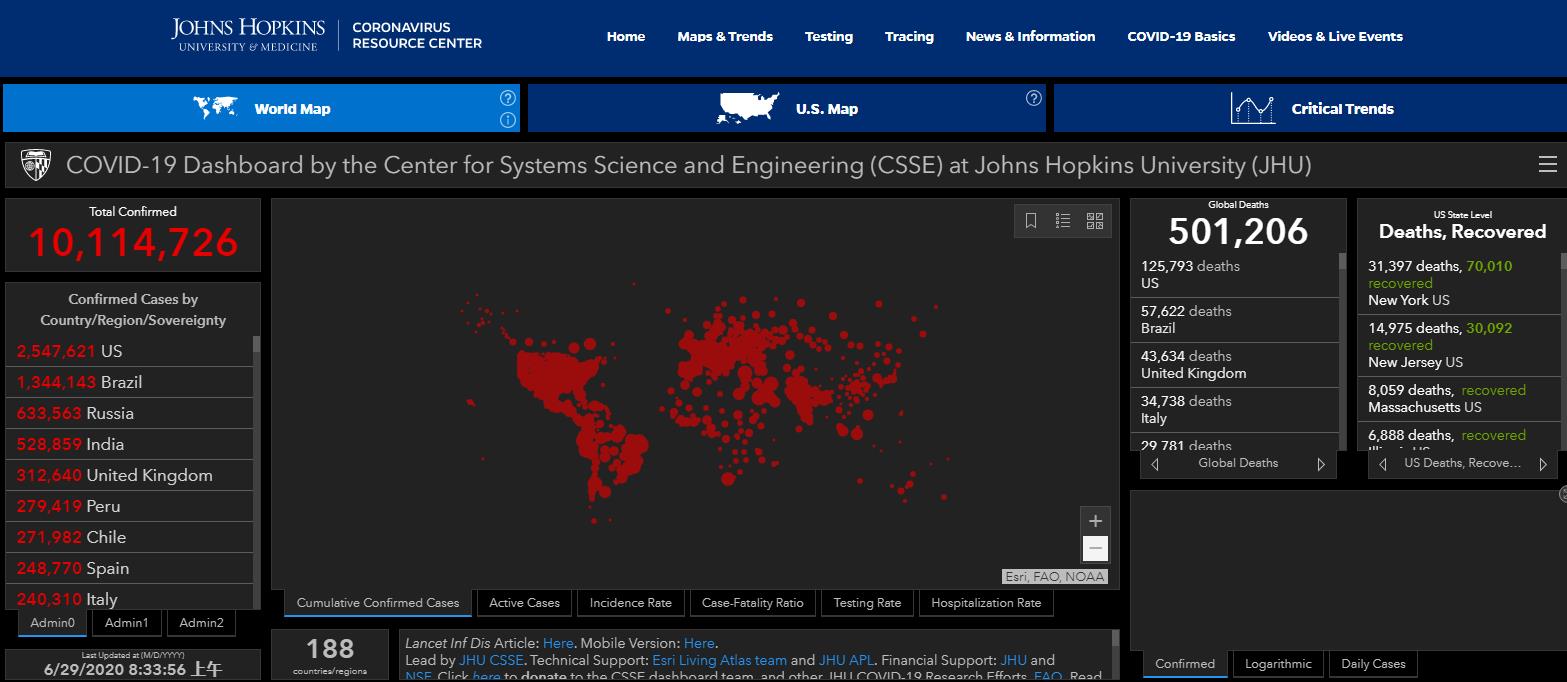Switch chart to Logarithmic view
Screen dimensions: 1567x682
(x=1277, y=664)
